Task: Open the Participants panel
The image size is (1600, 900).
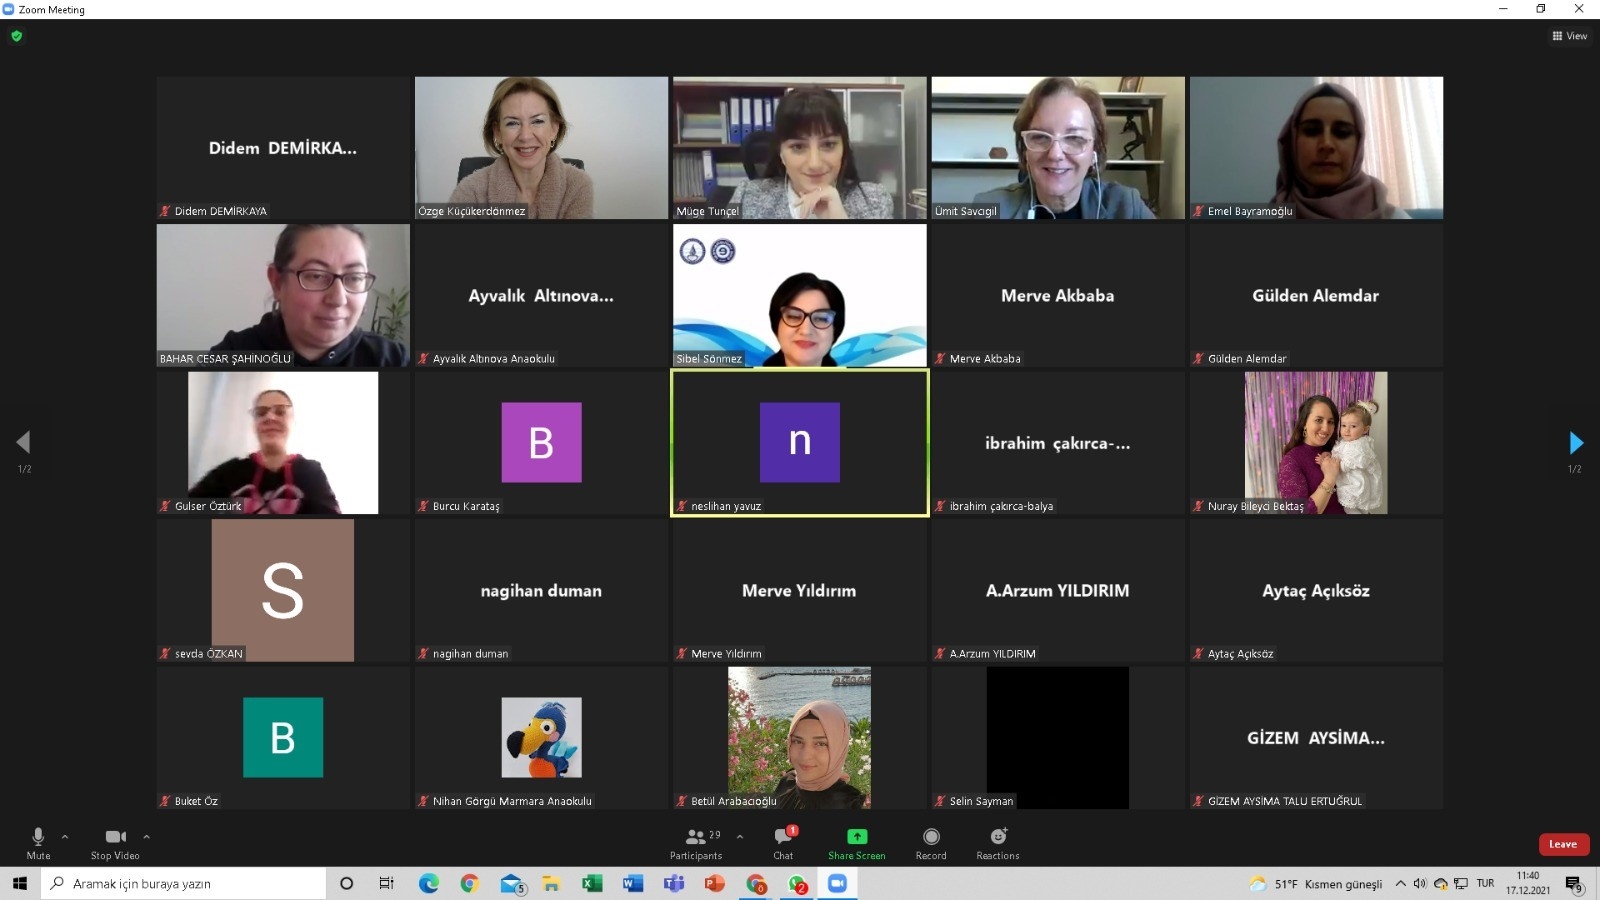Action: click(696, 842)
